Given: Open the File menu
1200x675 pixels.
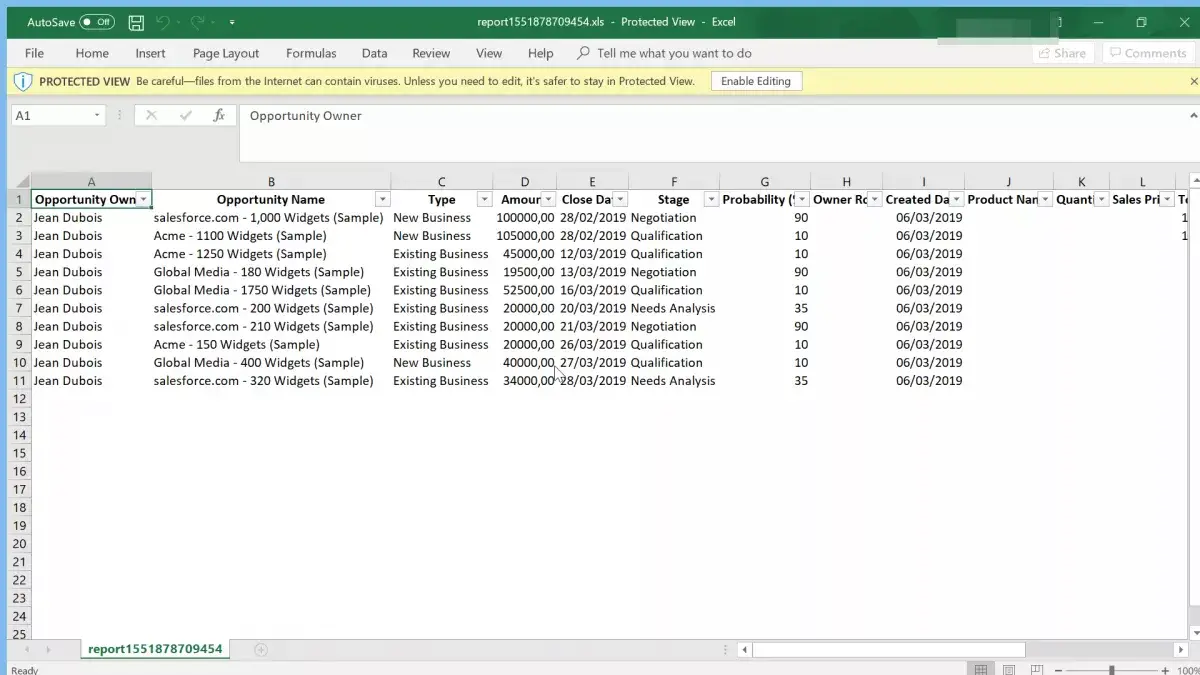Looking at the screenshot, I should coord(34,53).
